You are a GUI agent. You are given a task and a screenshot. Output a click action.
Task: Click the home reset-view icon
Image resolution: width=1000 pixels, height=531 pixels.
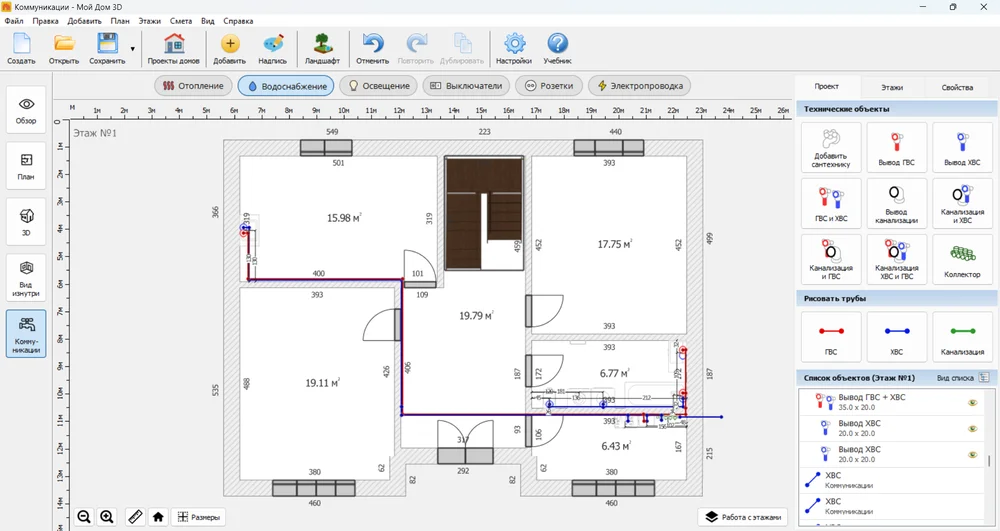pyautogui.click(x=158, y=517)
